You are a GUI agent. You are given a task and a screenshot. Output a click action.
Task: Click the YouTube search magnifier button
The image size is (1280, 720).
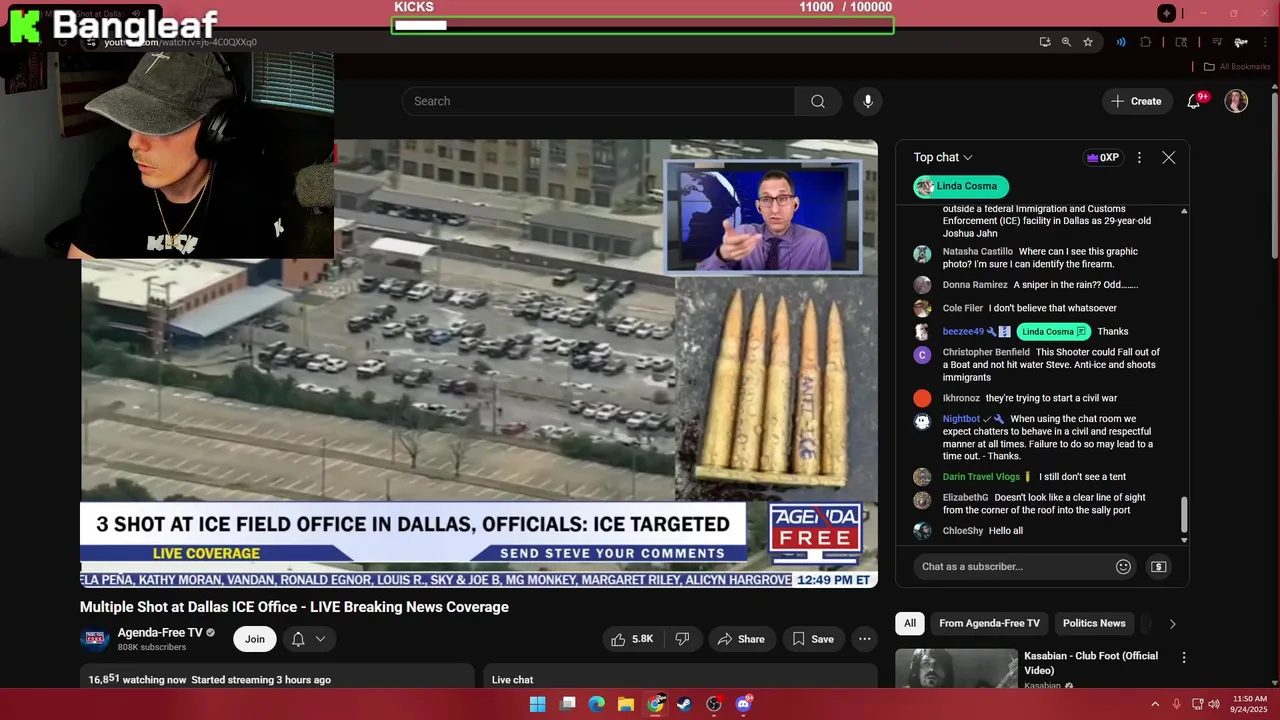pyautogui.click(x=818, y=101)
